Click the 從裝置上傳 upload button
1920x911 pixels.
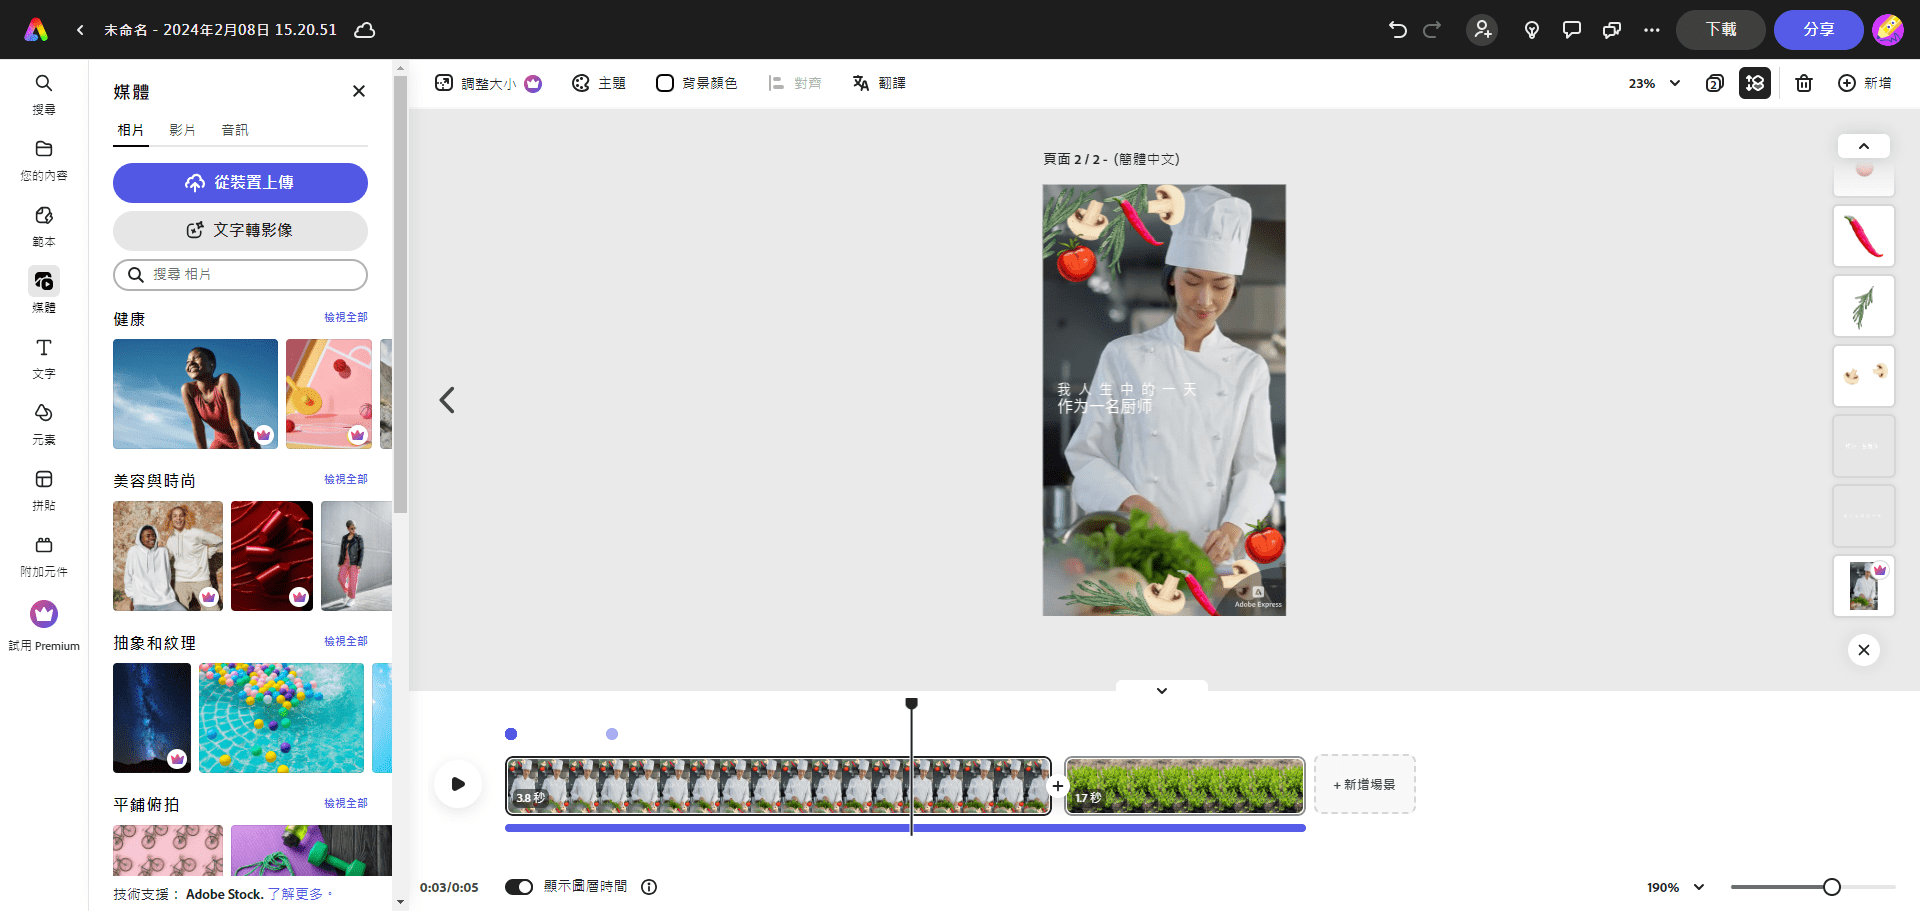(x=240, y=183)
